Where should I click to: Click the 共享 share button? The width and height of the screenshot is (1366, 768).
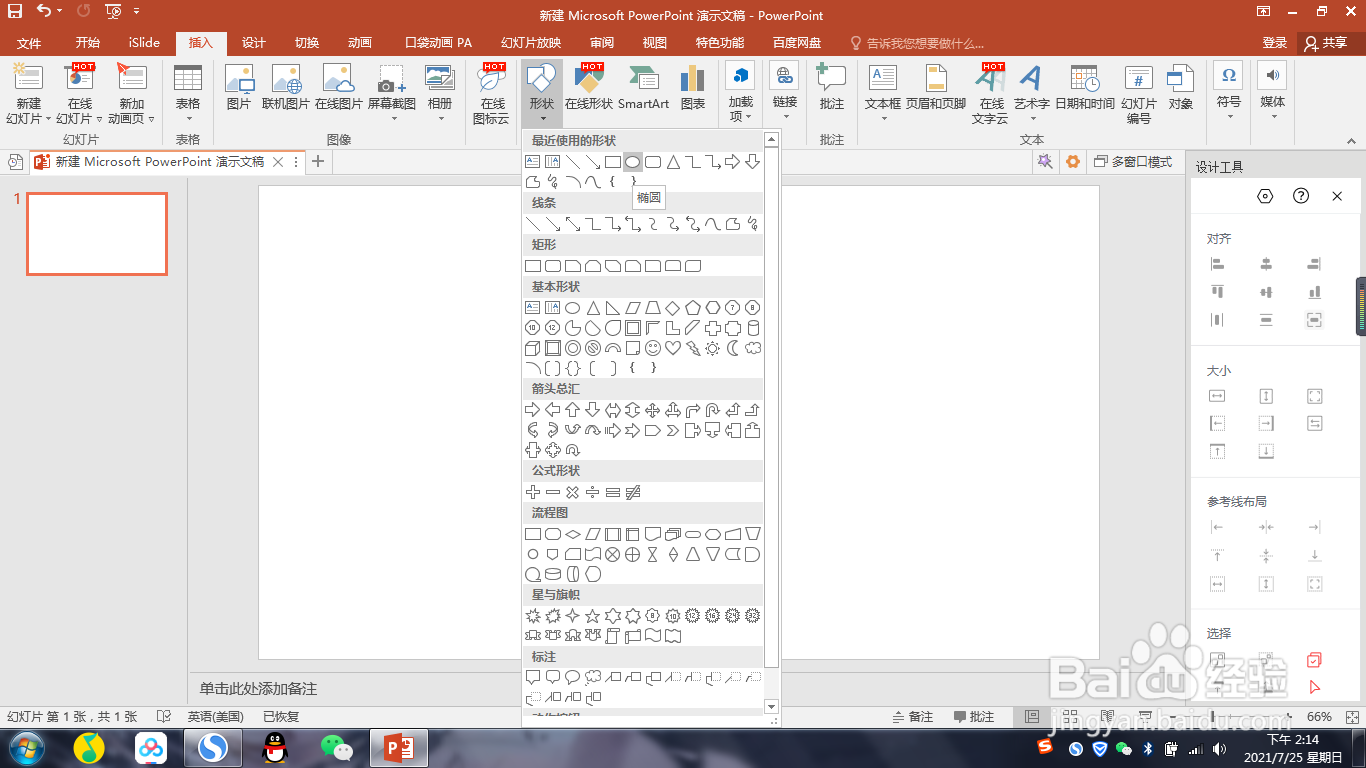pyautogui.click(x=1327, y=43)
